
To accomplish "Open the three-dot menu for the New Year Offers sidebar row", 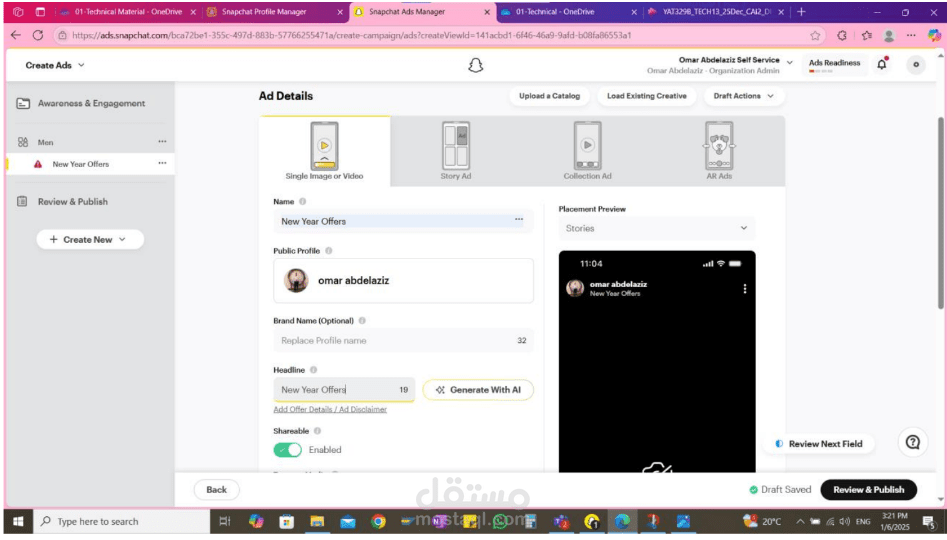I will point(162,163).
